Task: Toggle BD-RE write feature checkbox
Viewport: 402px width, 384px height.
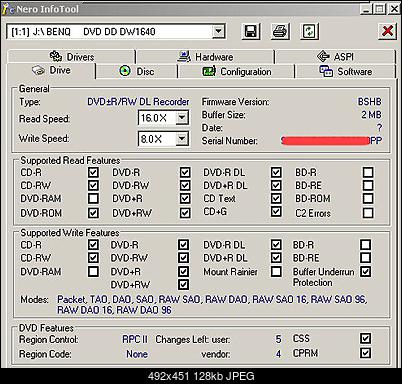Action: coord(366,258)
